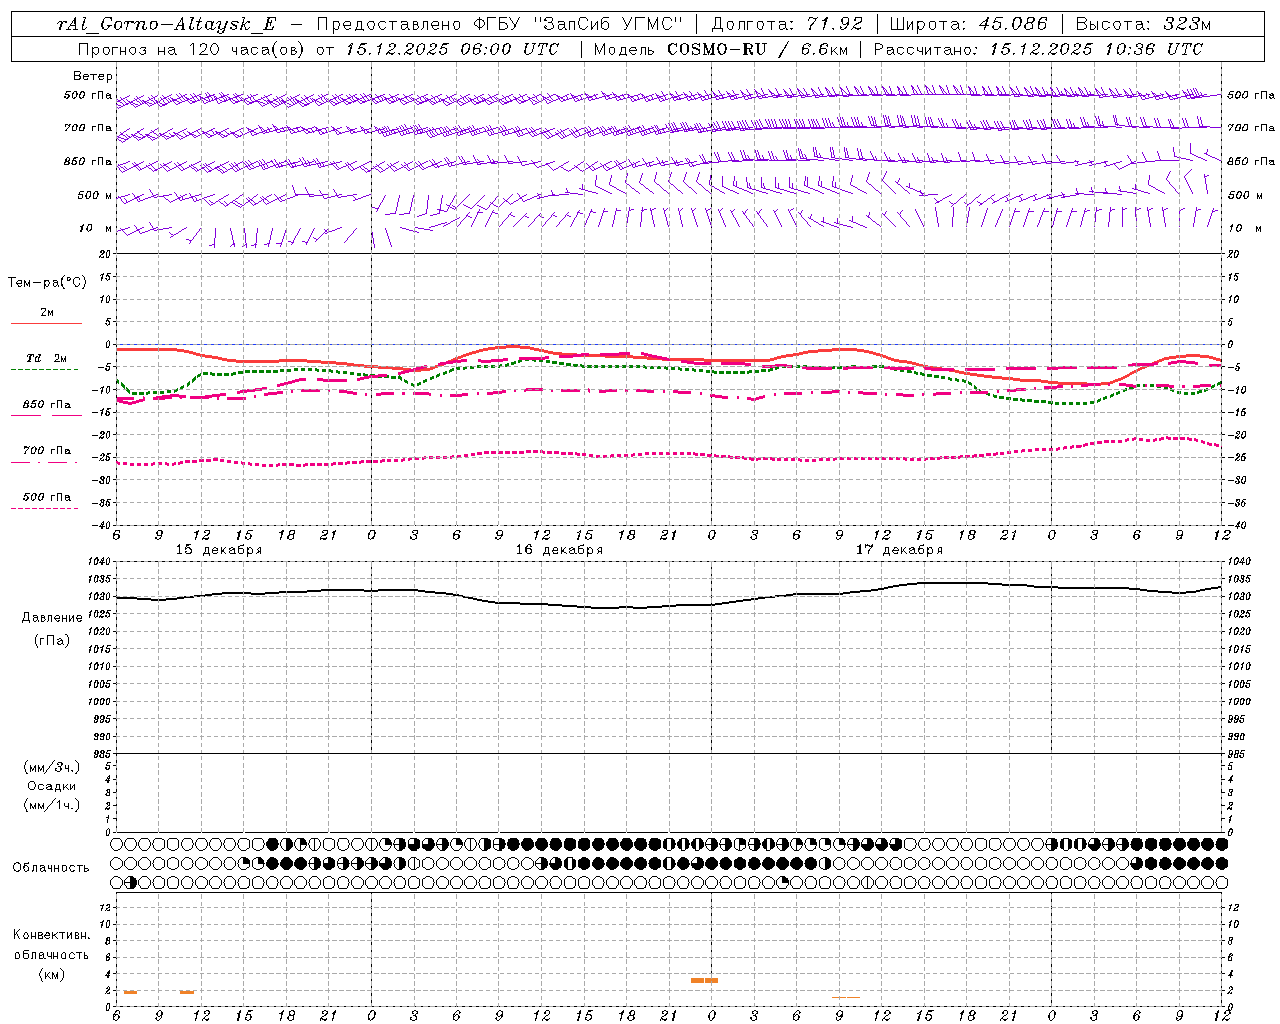Screen dimensions: 1280x1024
Task: Click the 10 м wind level label on left
Action: pos(96,228)
